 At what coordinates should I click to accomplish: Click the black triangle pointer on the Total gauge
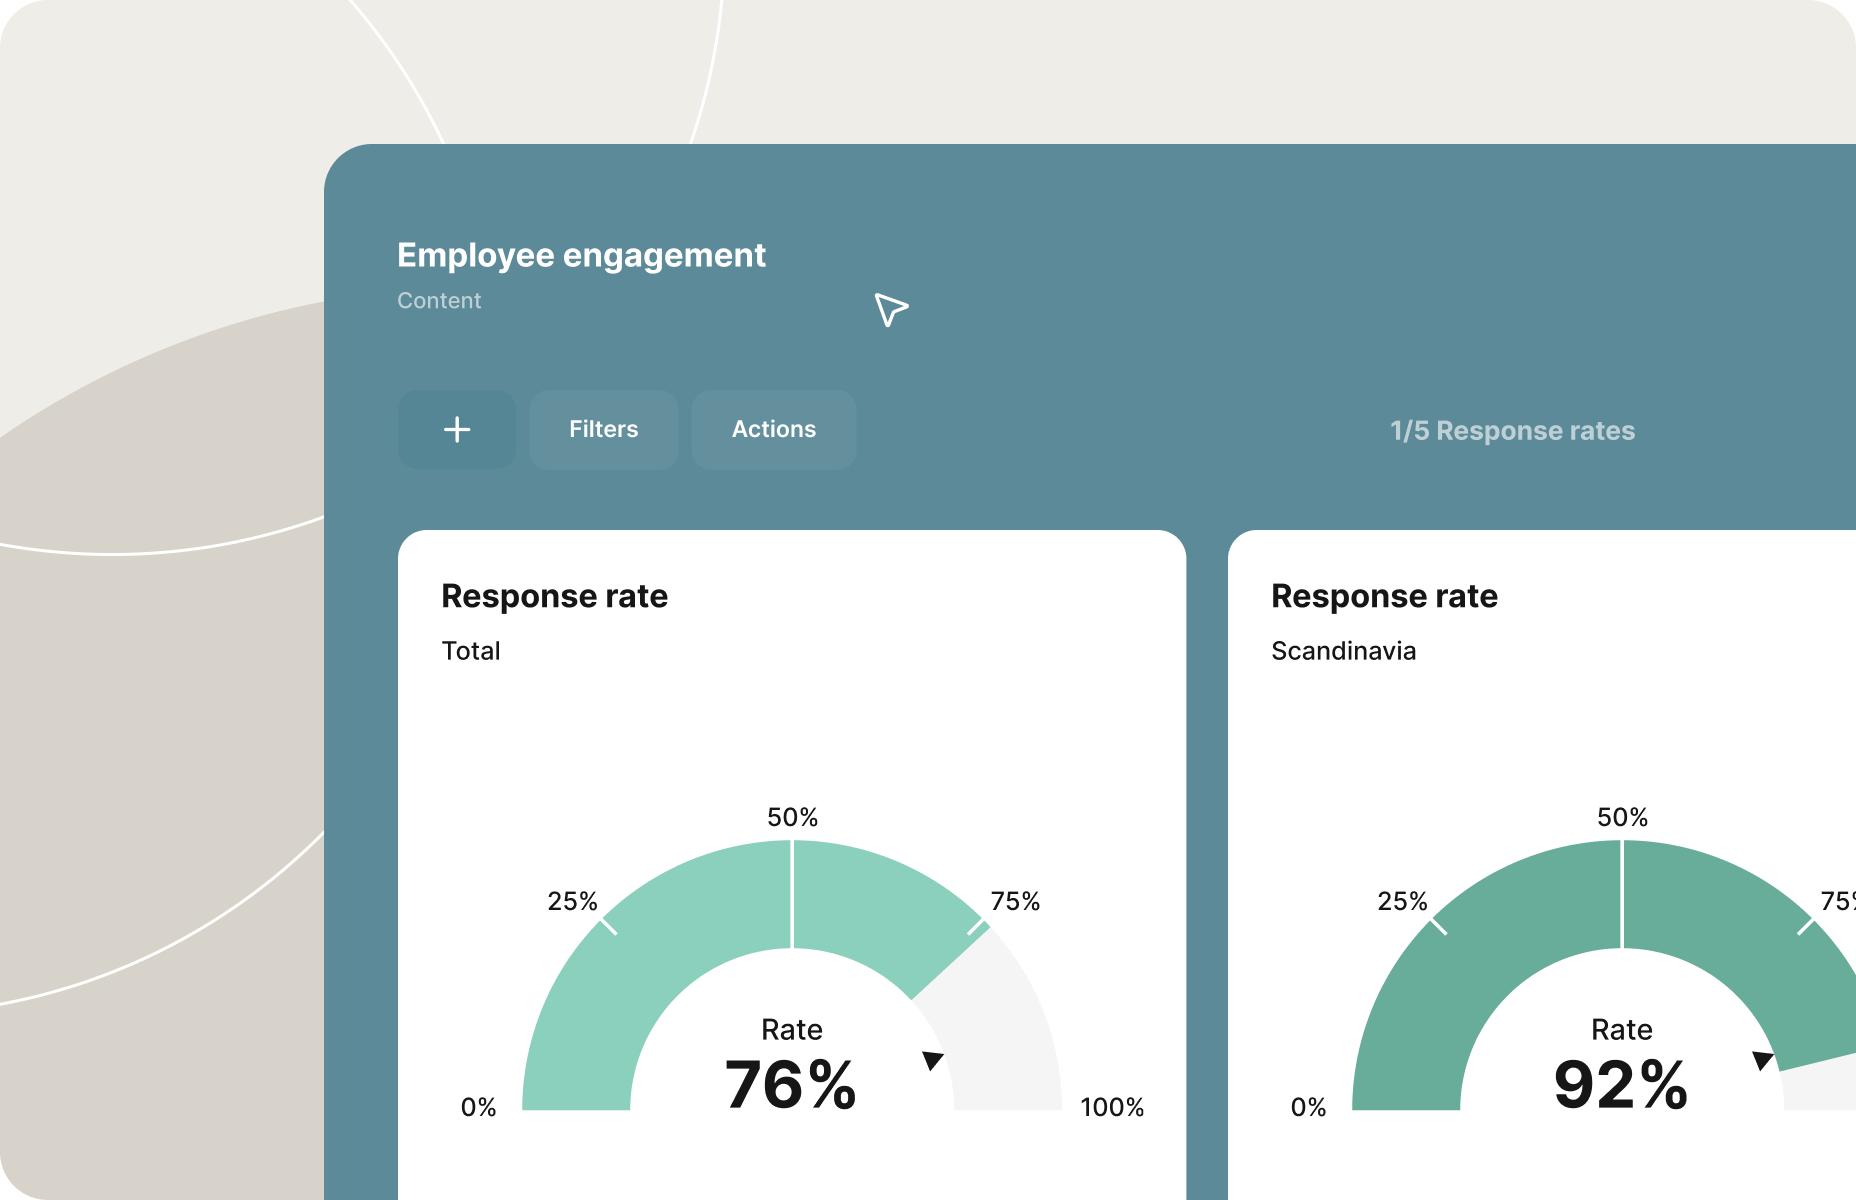(x=933, y=1060)
